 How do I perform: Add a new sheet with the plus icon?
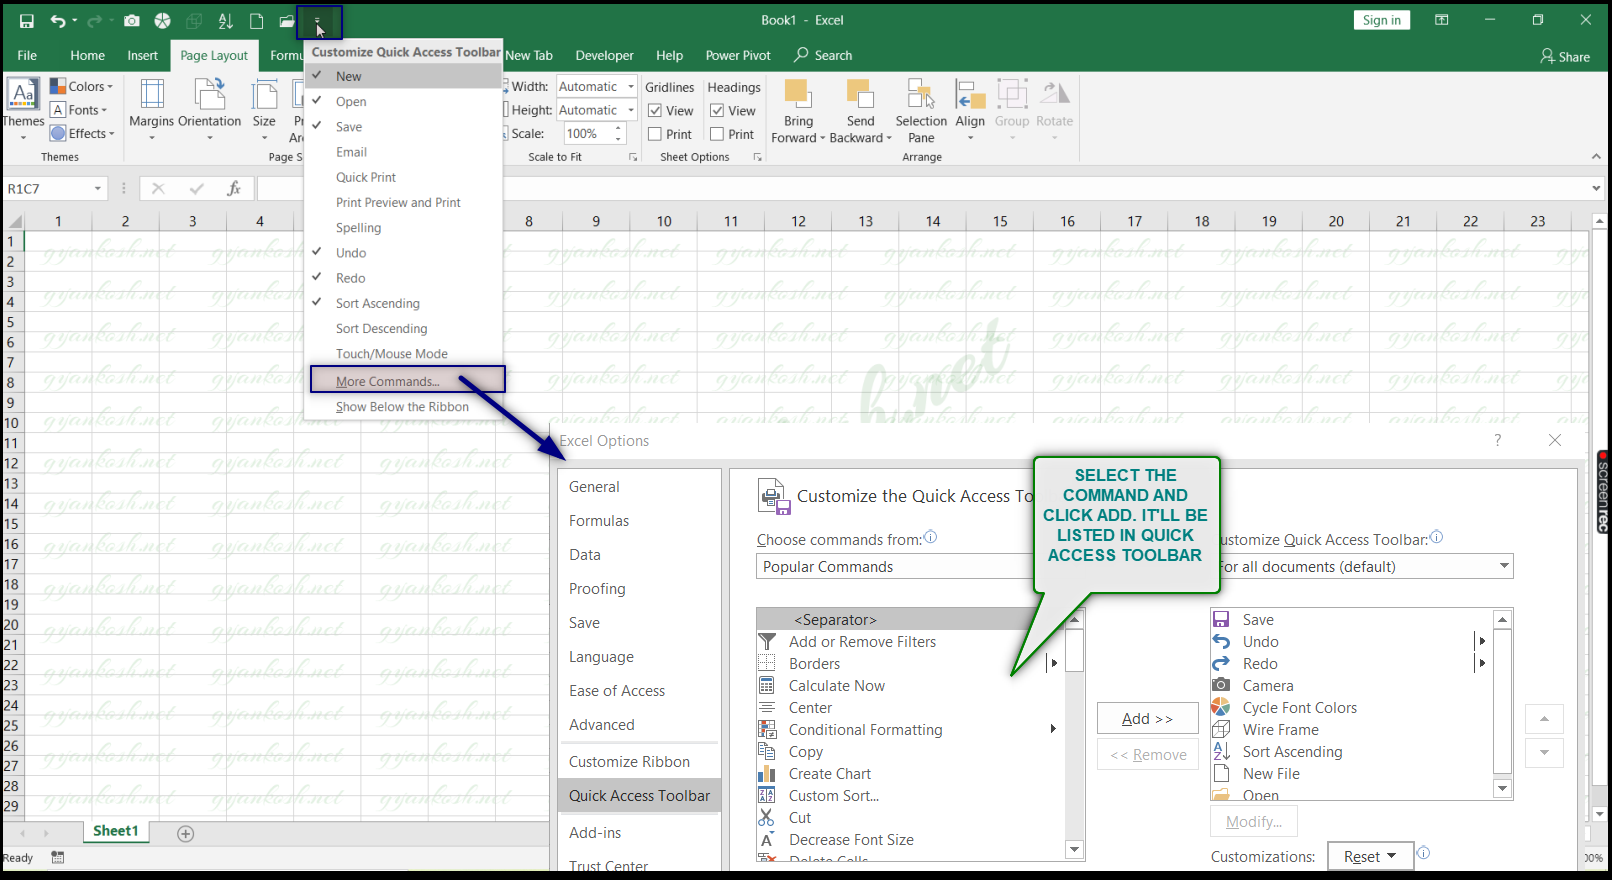tap(185, 833)
